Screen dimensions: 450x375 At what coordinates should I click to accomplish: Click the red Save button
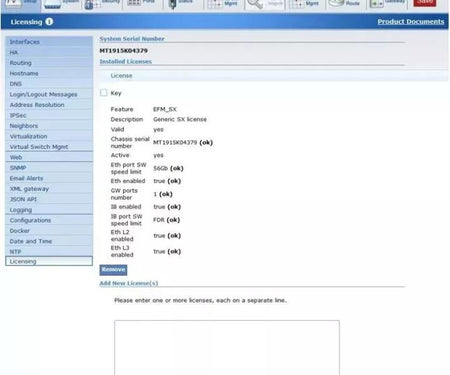coord(425,3)
